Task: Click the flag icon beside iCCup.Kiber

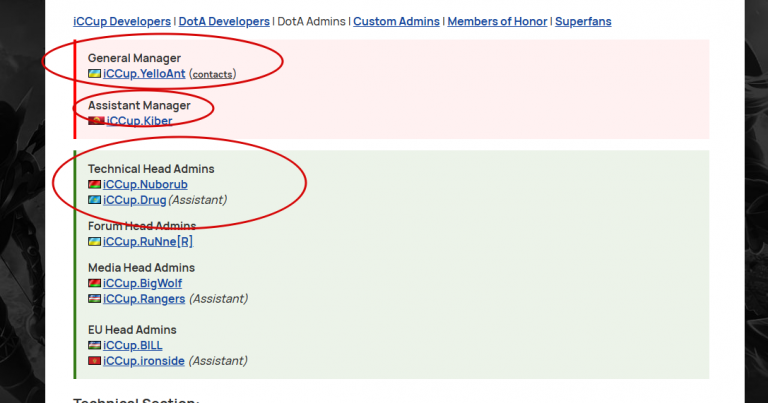Action: pyautogui.click(x=96, y=120)
